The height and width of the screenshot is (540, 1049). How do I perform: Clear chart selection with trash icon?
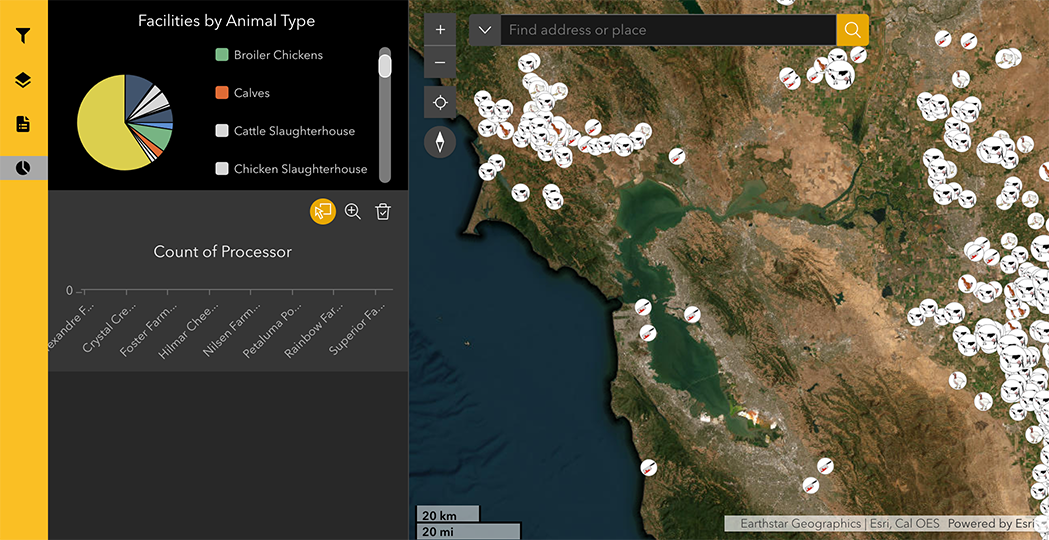[382, 211]
